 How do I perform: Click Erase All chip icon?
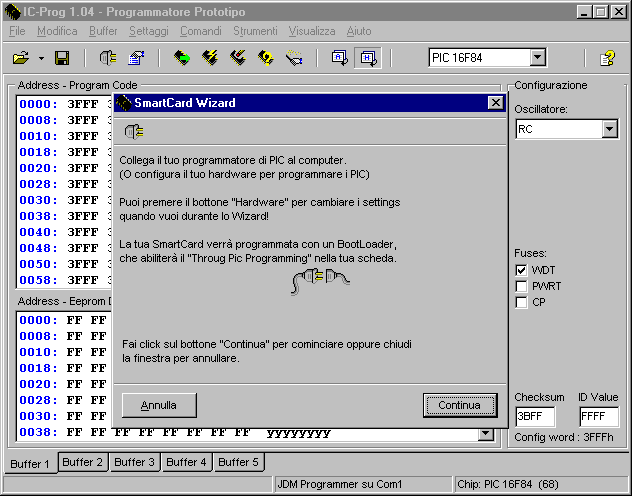point(238,58)
